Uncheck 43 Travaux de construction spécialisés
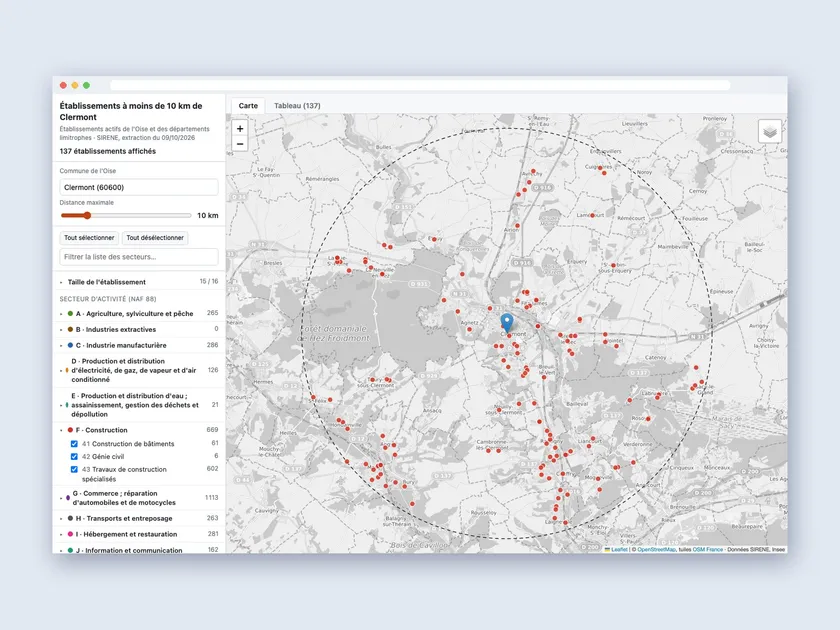 point(74,470)
